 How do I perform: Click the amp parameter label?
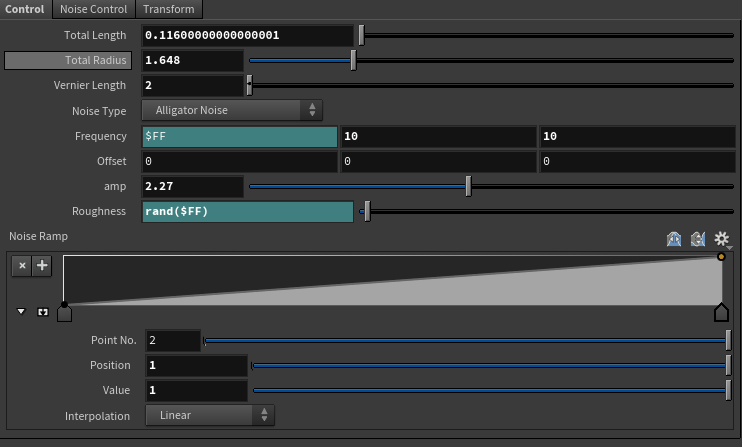click(115, 187)
